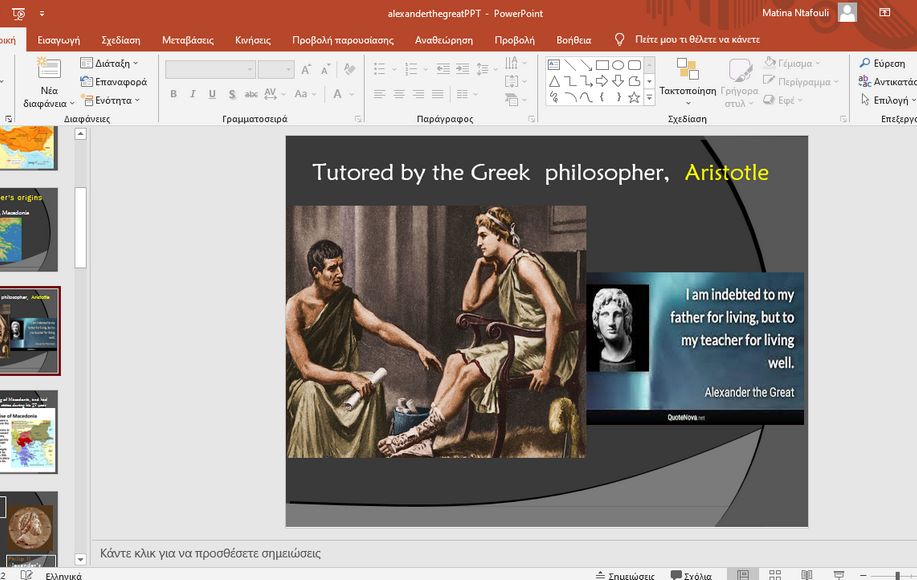
Task: Switch to the Κινήσεις tab
Action: pyautogui.click(x=253, y=40)
